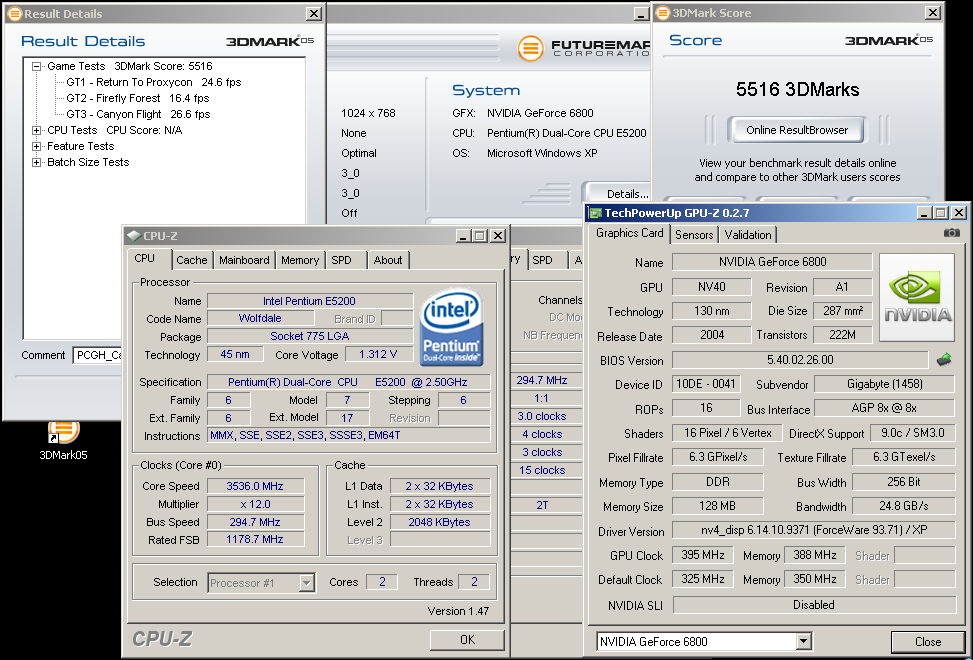Expand the Batch Size Tests node
Image resolution: width=973 pixels, height=660 pixels.
[37, 163]
